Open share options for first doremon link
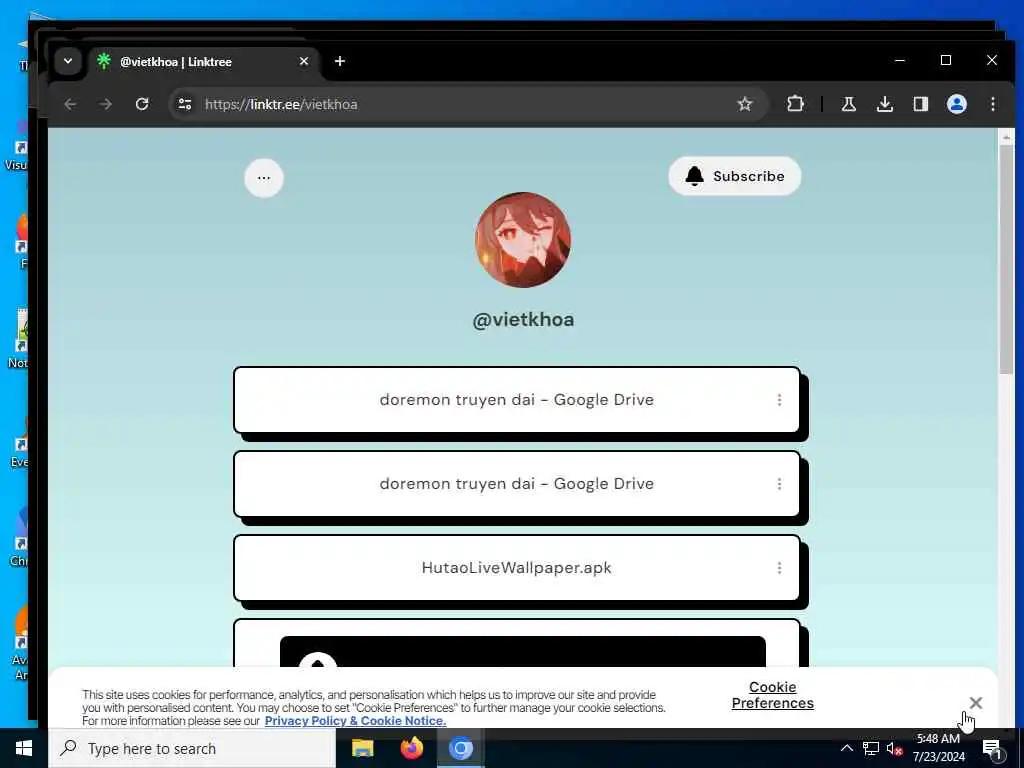This screenshot has width=1024, height=768. (779, 400)
